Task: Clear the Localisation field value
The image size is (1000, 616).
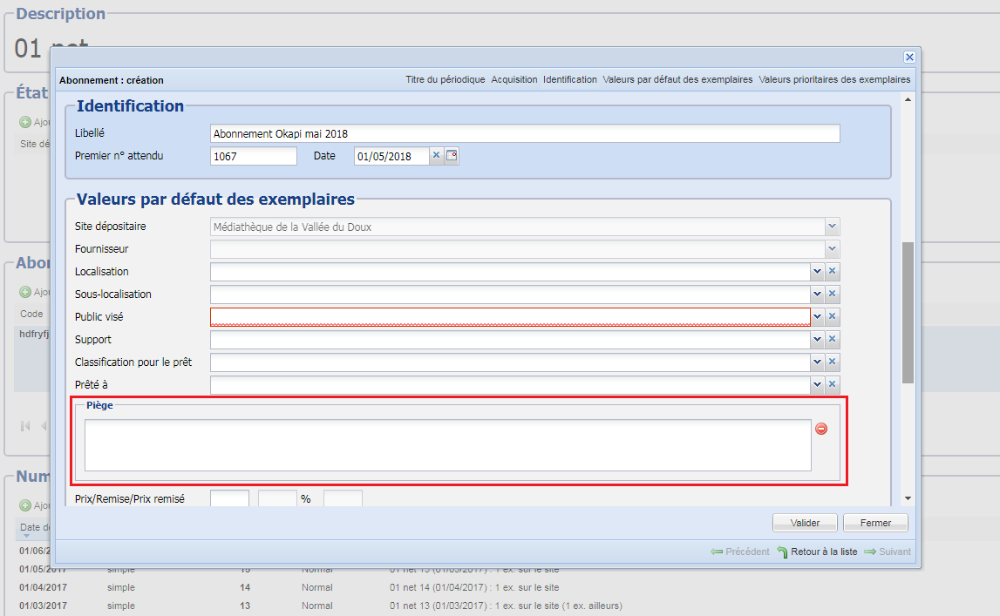Action: (x=832, y=272)
